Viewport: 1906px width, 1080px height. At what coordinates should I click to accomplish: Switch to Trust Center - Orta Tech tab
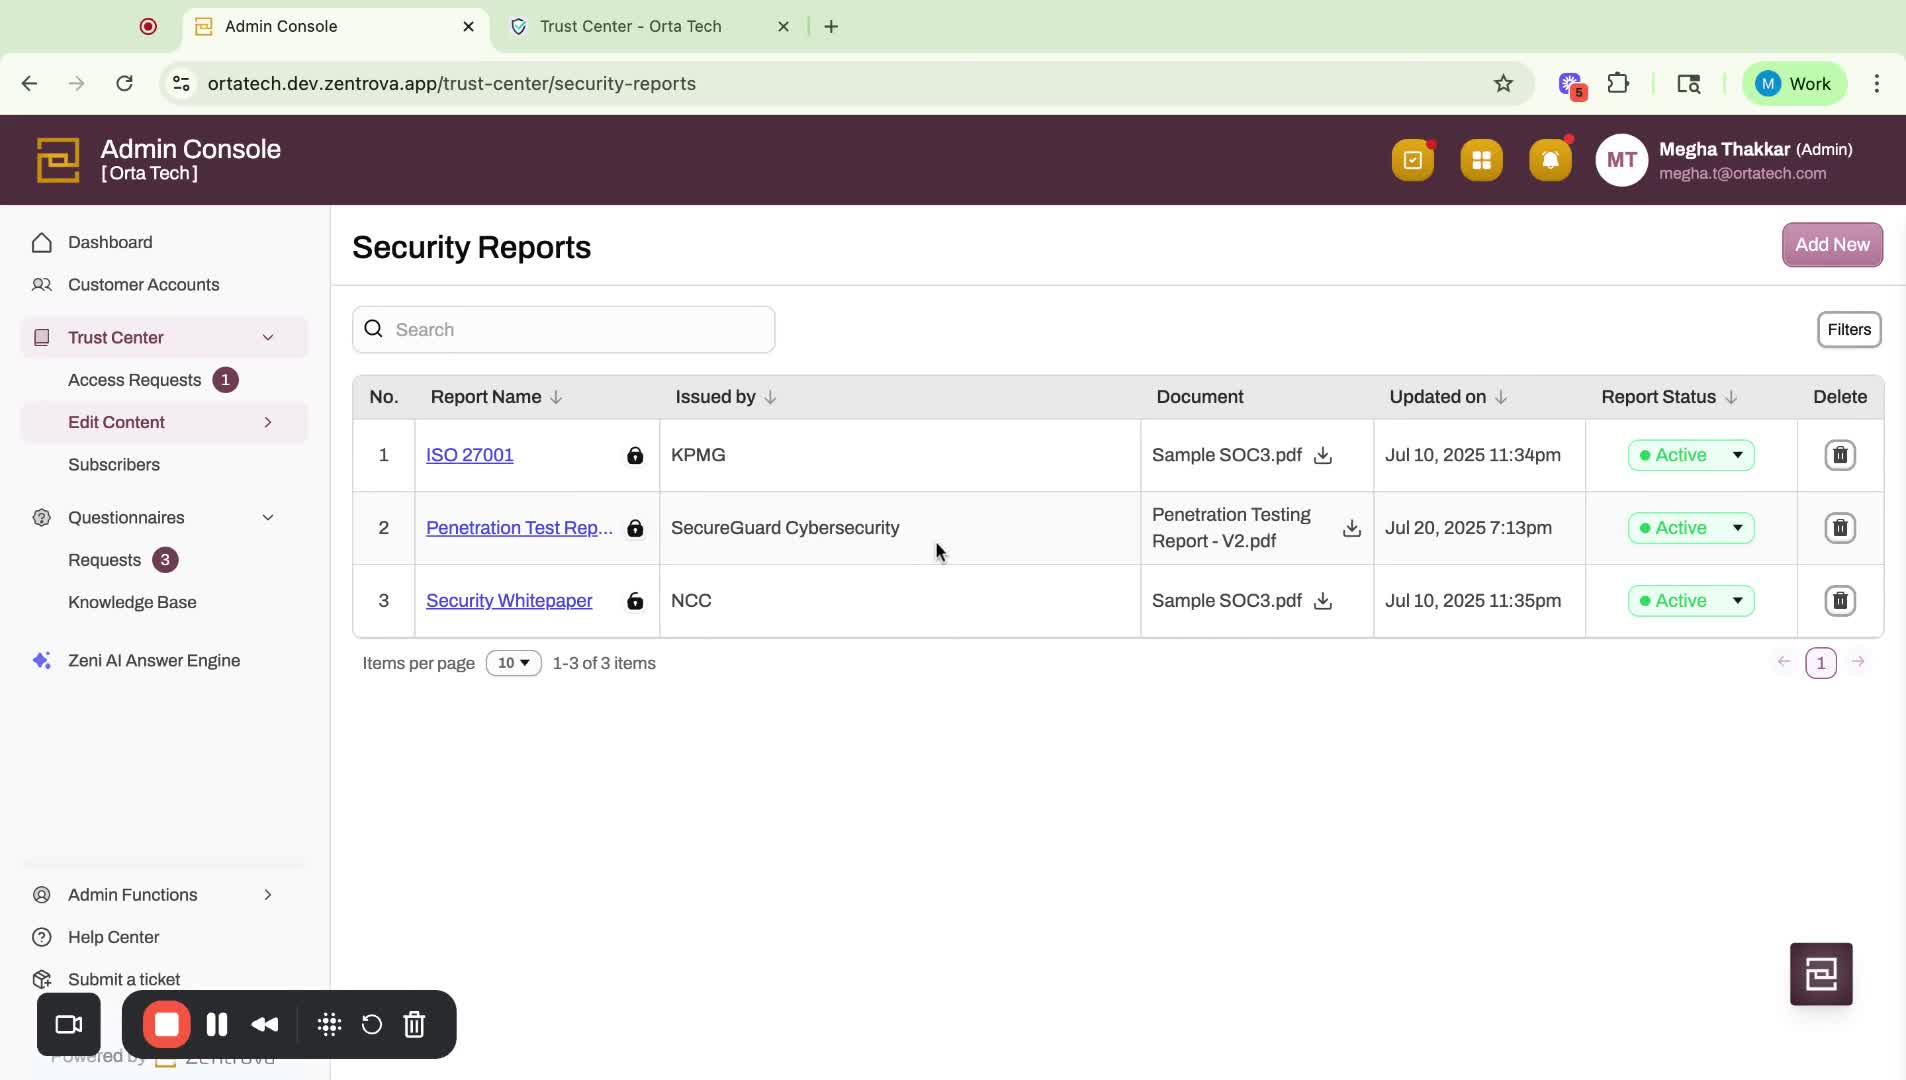pos(648,27)
